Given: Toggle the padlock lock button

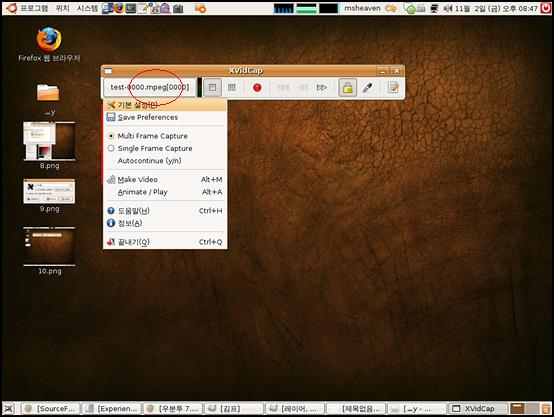Looking at the screenshot, I should 348,87.
